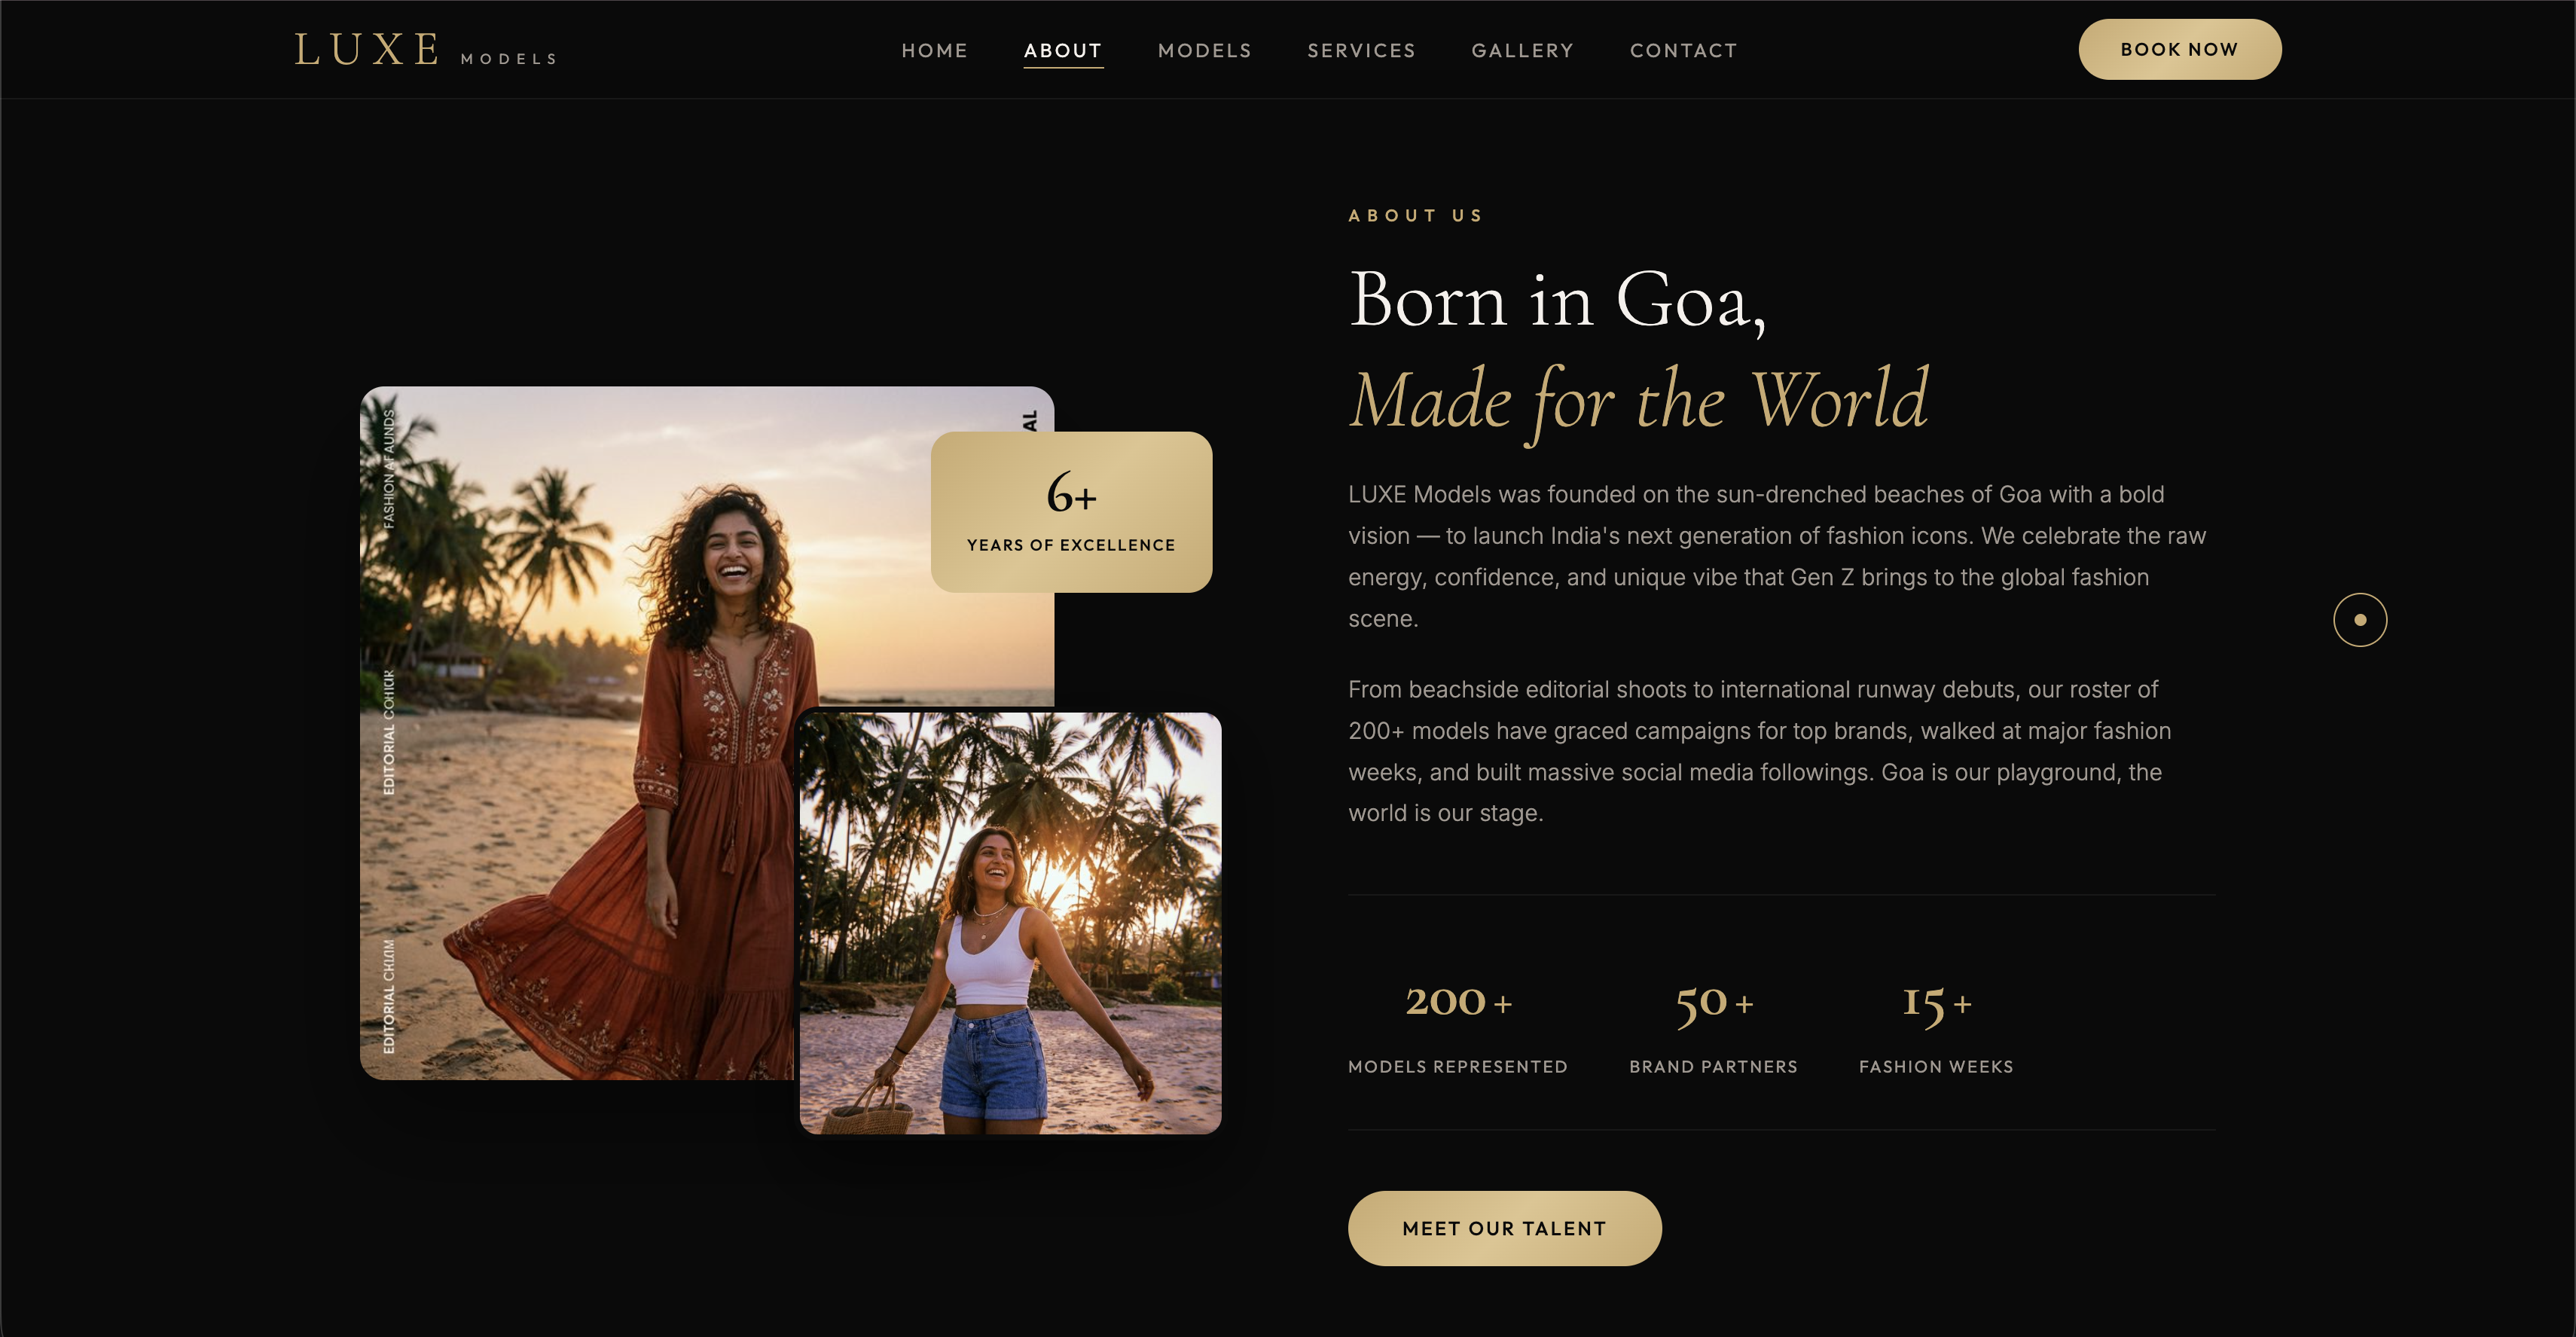Click the Born in Goa heading

coord(1558,300)
